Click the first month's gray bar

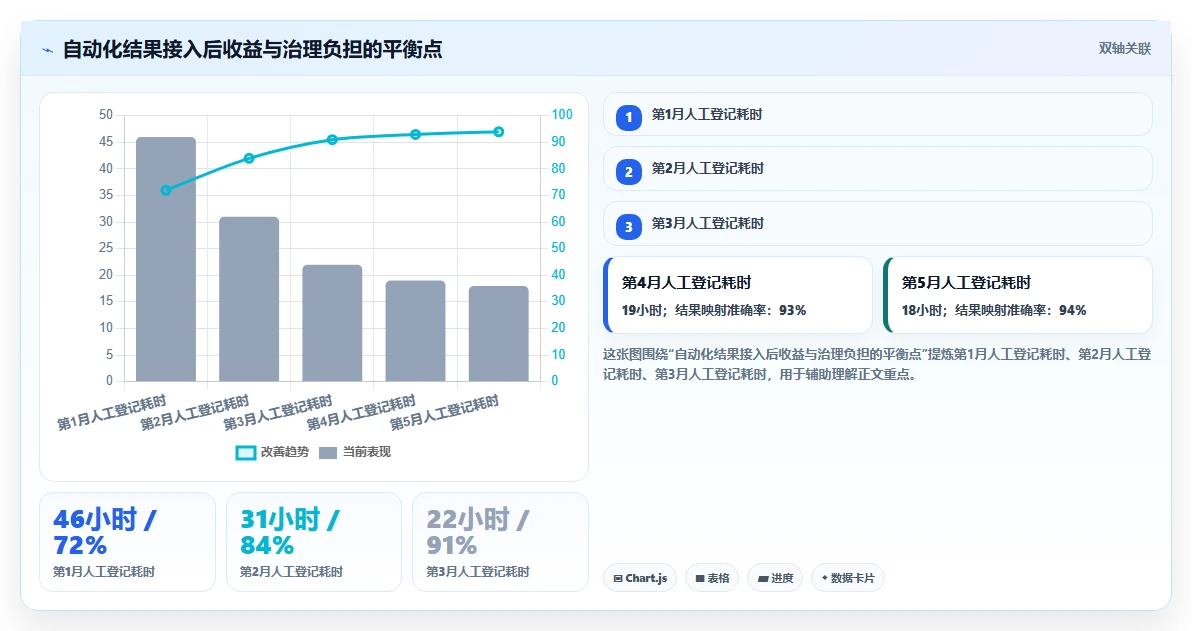click(166, 259)
